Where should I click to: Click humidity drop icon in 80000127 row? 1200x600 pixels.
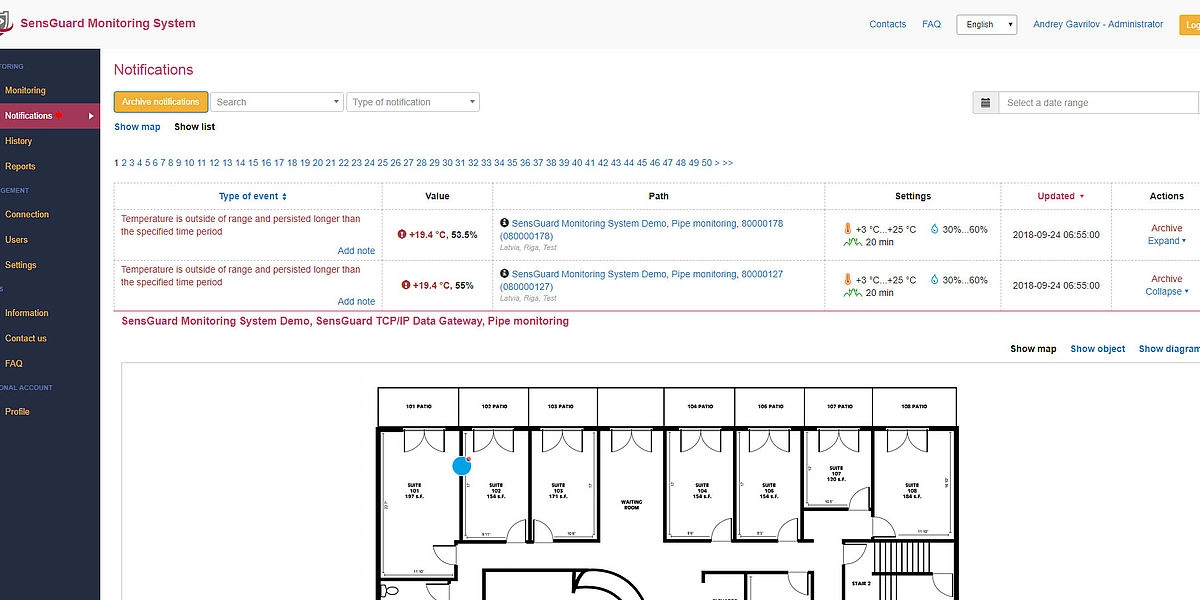point(934,280)
